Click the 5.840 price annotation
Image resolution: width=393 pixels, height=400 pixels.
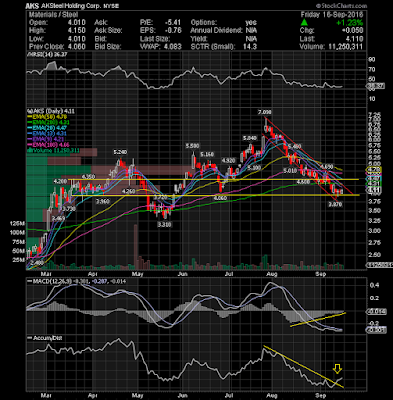(250, 138)
